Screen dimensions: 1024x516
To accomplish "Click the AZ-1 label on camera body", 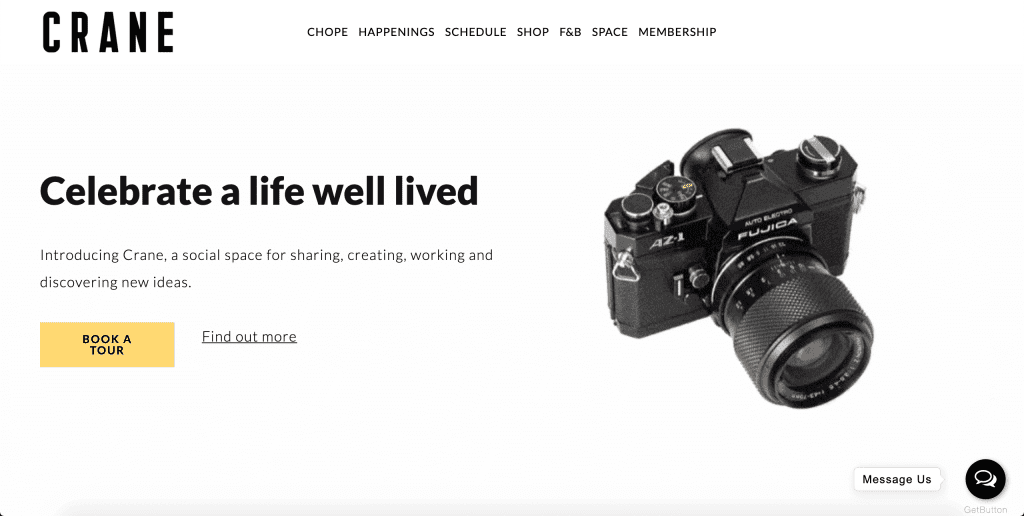I will pos(667,242).
